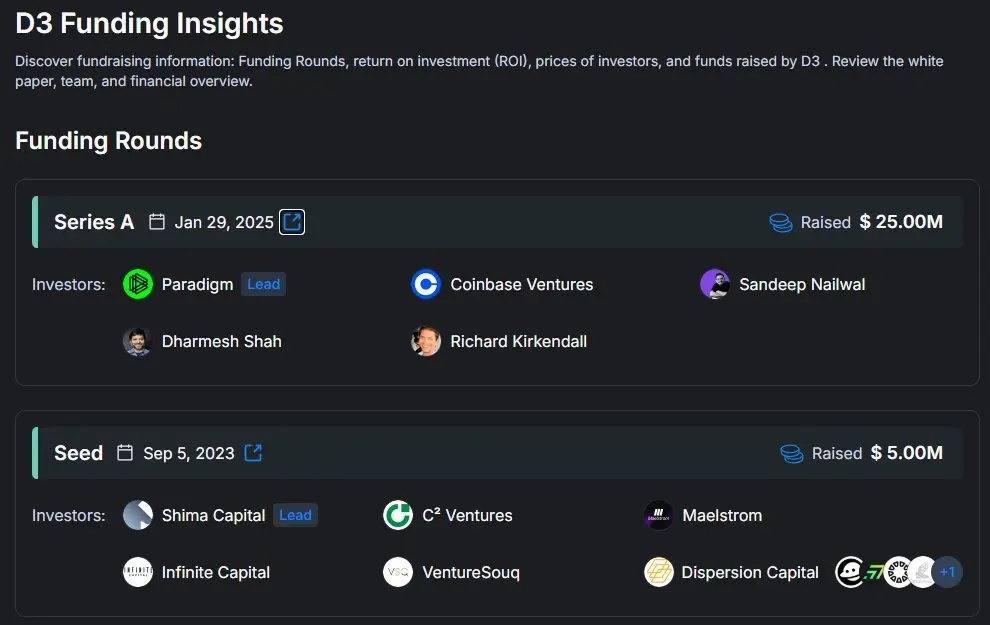The image size is (990, 625).
Task: Click the Seed round calendar icon
Action: coord(125,453)
